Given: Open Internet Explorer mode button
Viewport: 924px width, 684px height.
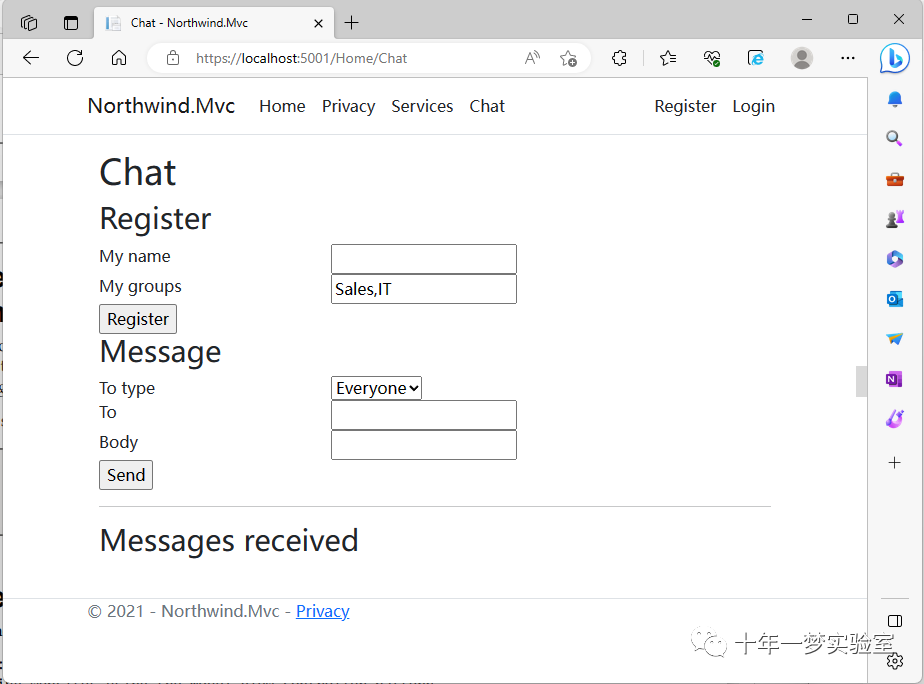Looking at the screenshot, I should pos(755,58).
